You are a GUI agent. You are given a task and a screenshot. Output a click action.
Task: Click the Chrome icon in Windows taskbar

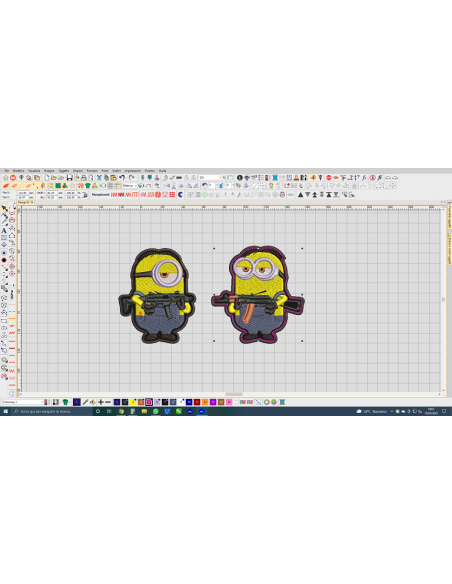[121, 411]
